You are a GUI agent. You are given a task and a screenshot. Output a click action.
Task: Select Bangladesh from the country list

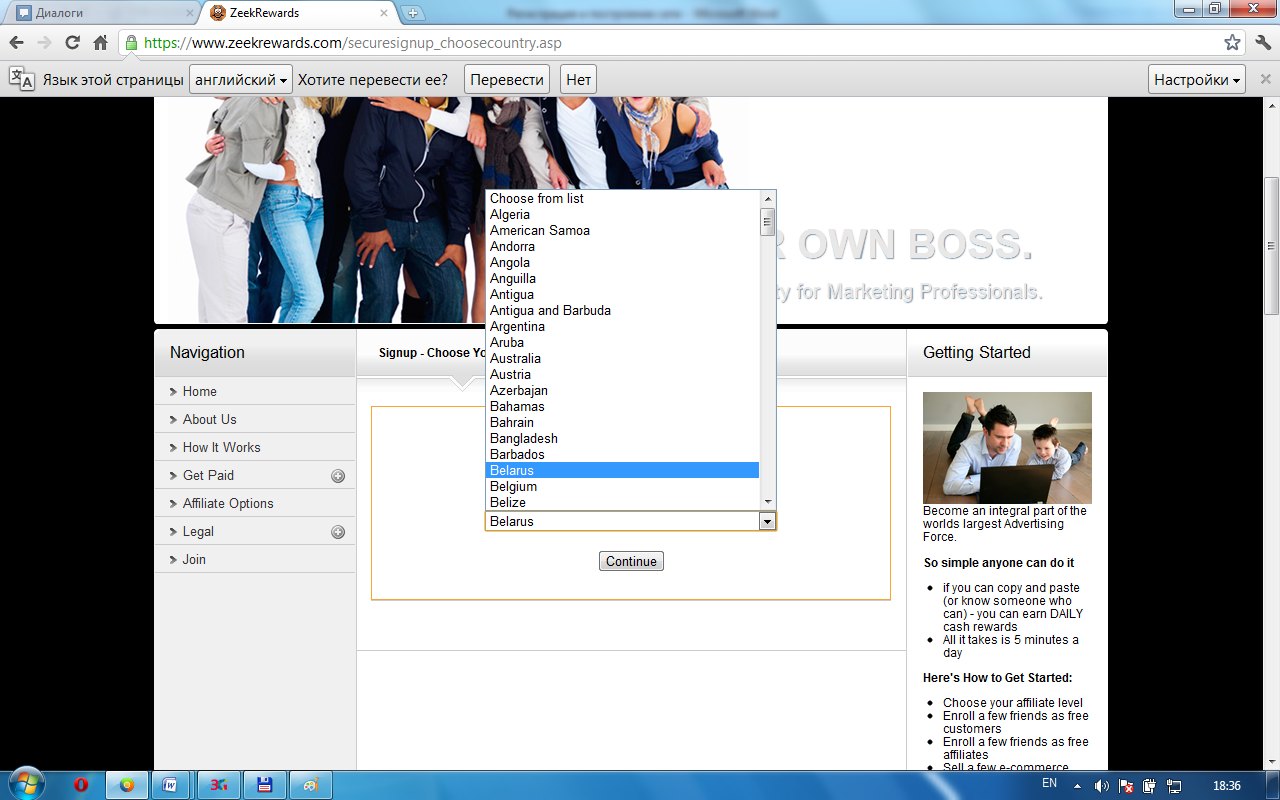pos(622,438)
